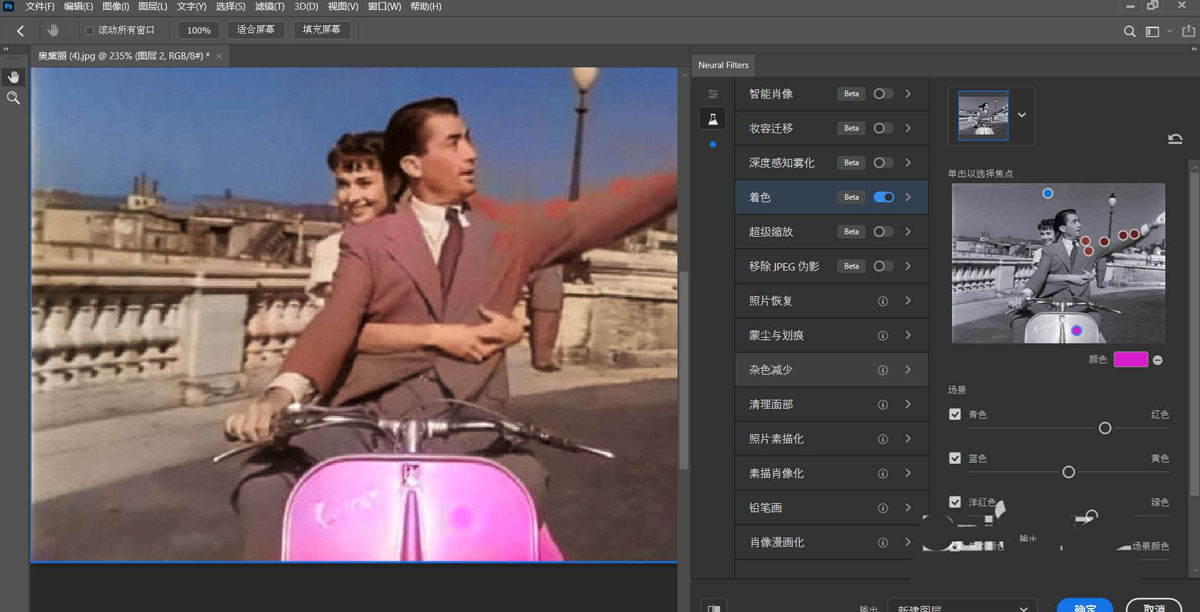
Task: Show all filters via sliders icon
Action: pos(713,93)
